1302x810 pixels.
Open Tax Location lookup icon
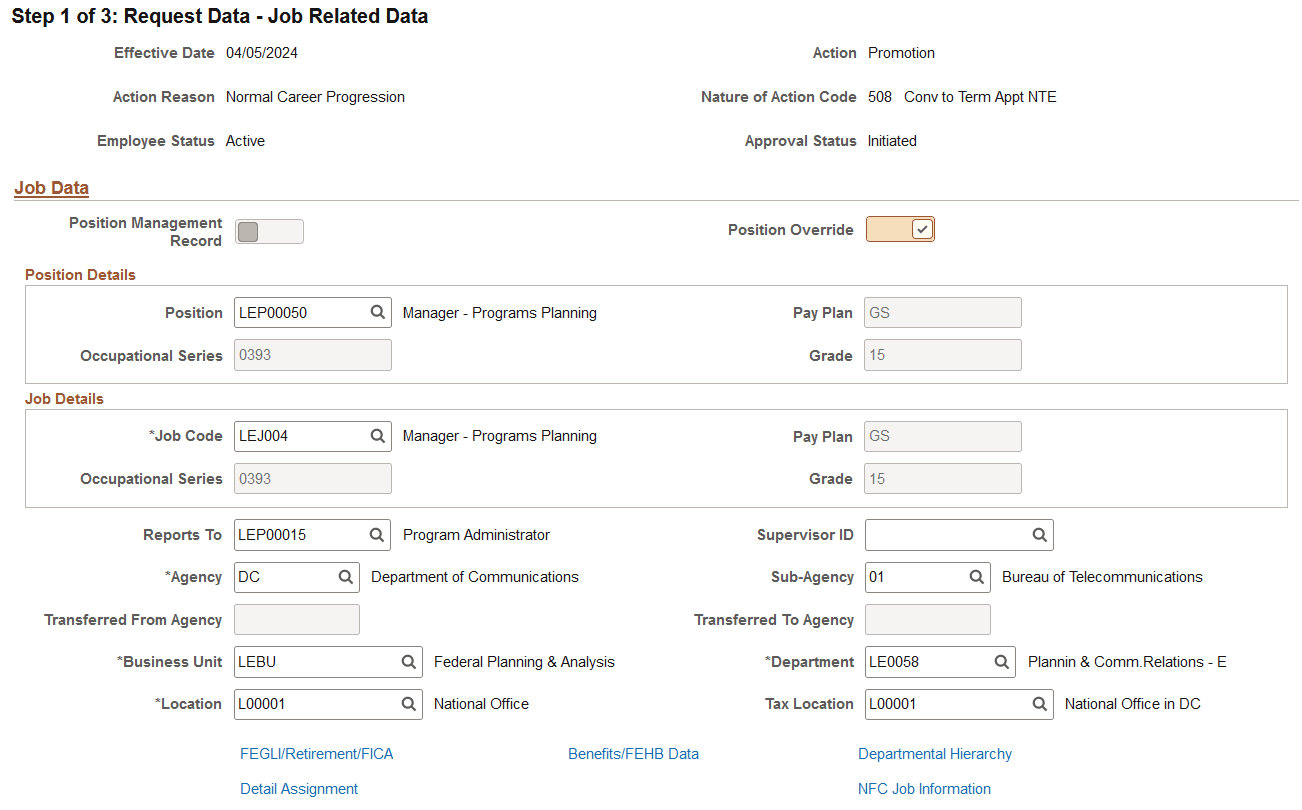point(1040,704)
